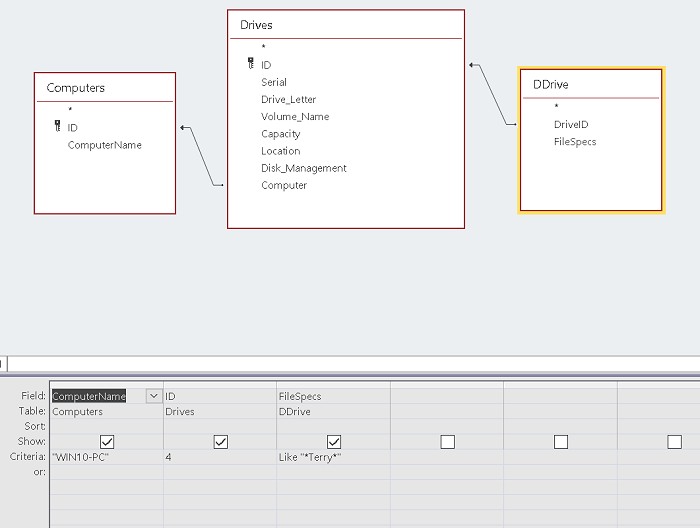The width and height of the screenshot is (700, 528).
Task: Select the Drive_Letter field
Action: point(288,99)
